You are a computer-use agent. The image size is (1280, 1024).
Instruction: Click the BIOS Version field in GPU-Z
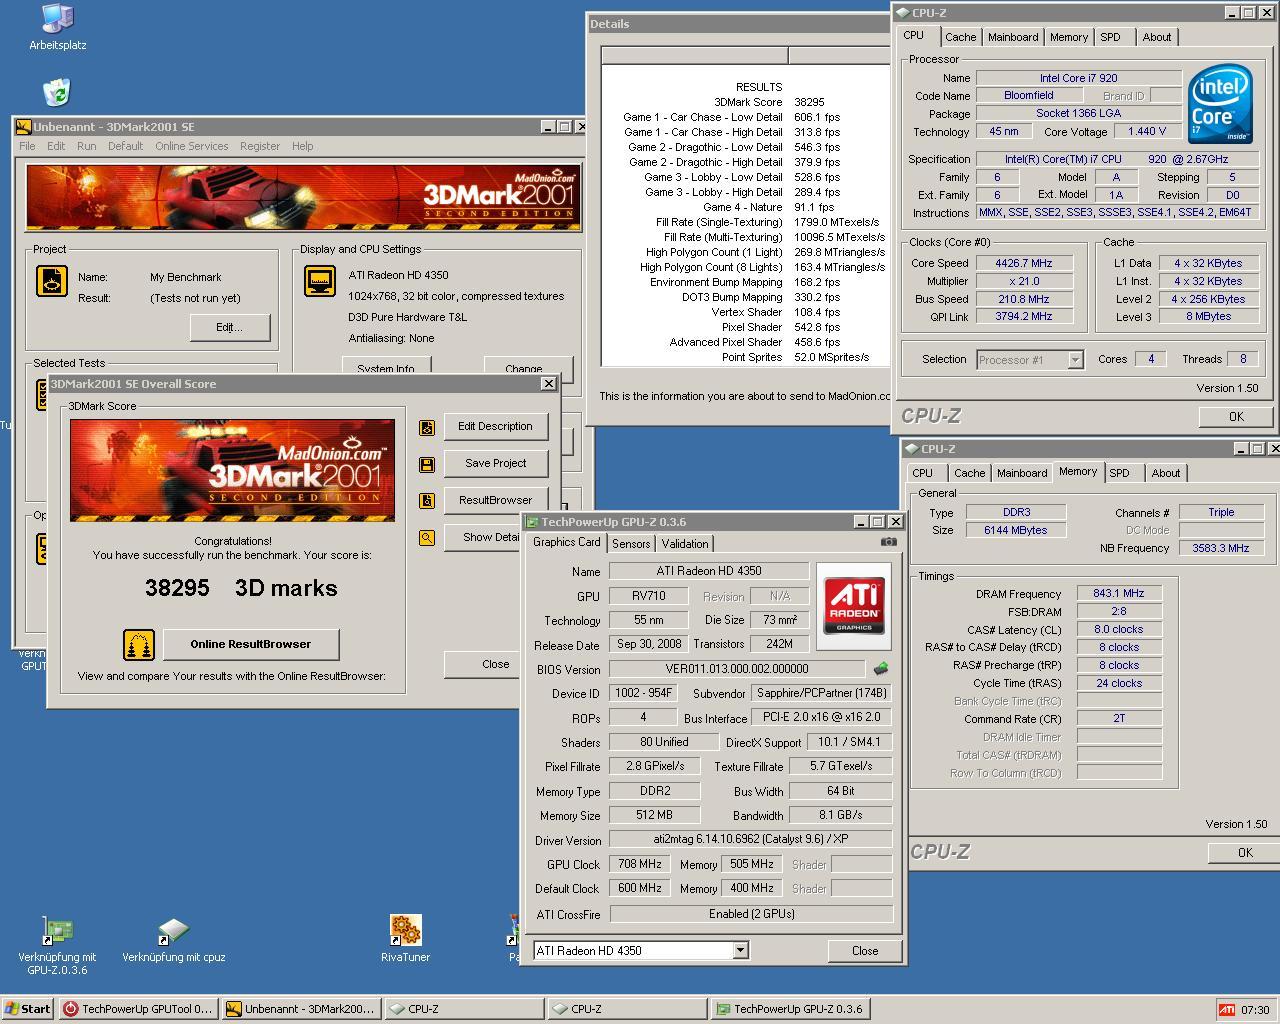[737, 669]
